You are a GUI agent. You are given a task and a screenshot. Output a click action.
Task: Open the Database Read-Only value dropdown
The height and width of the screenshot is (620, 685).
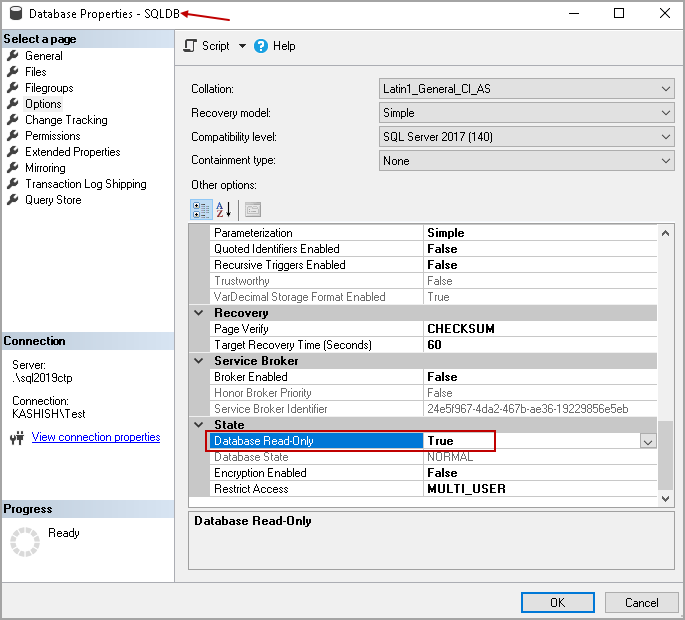[648, 441]
